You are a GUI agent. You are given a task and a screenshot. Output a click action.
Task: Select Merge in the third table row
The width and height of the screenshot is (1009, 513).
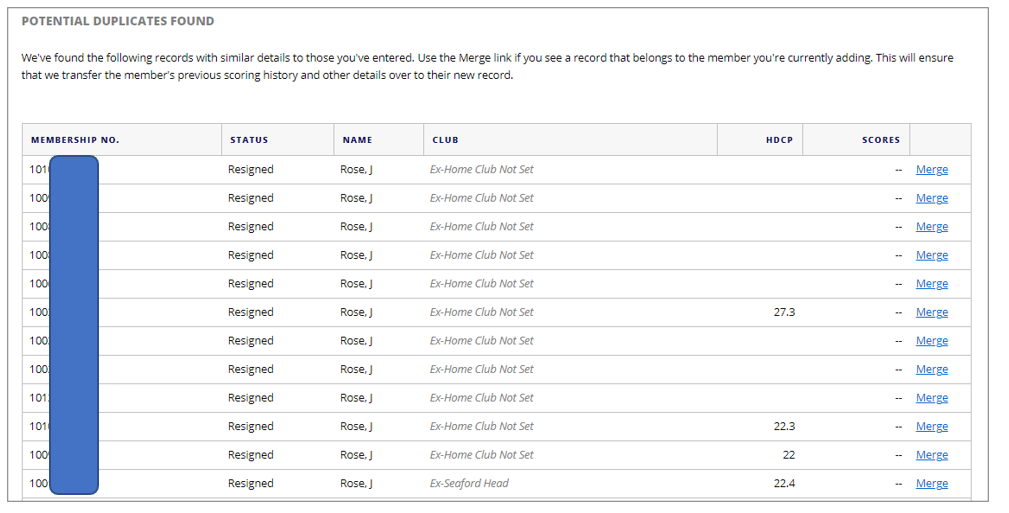(931, 227)
